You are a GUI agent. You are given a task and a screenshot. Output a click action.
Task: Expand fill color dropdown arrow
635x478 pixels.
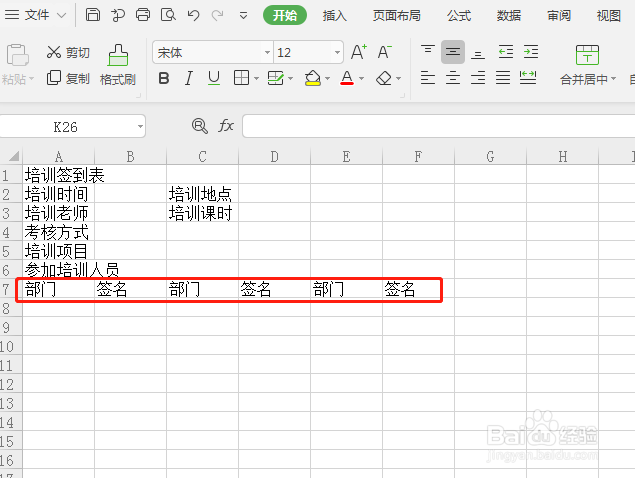click(327, 78)
